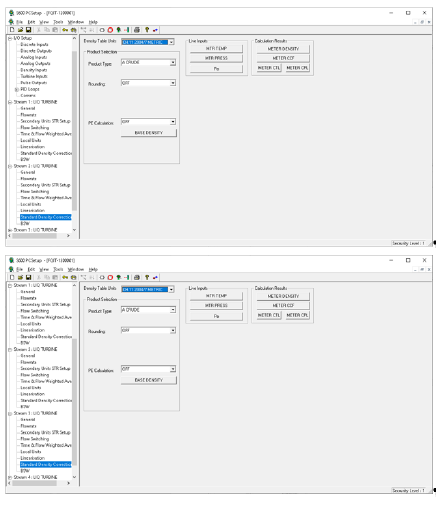The width and height of the screenshot is (439, 507).
Task: Open Density Table Units dropdown in lower window
Action: pyautogui.click(x=171, y=289)
